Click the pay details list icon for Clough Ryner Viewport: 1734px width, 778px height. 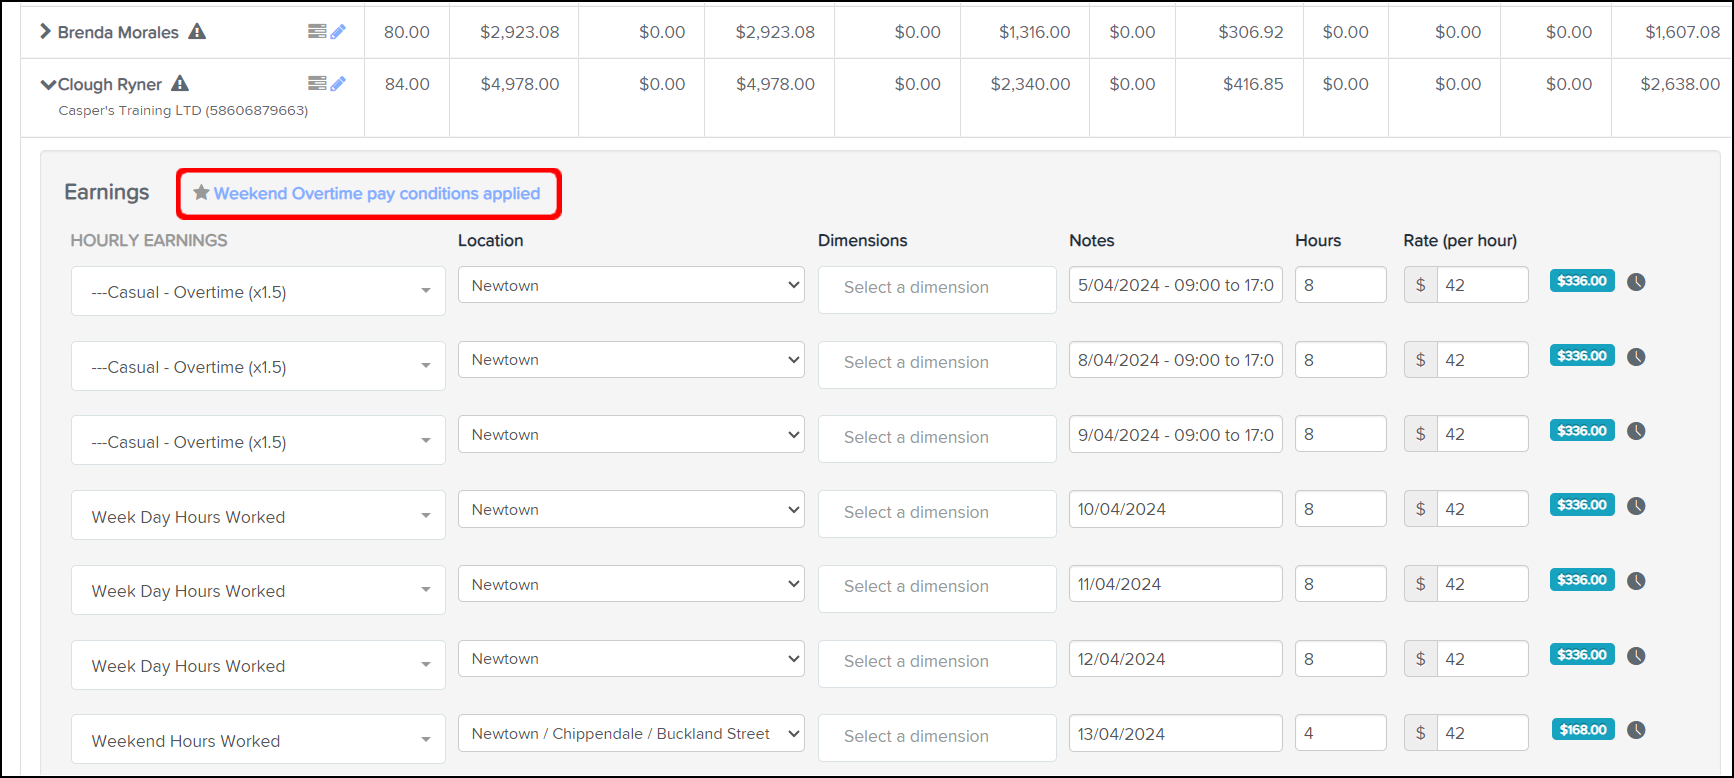(317, 84)
